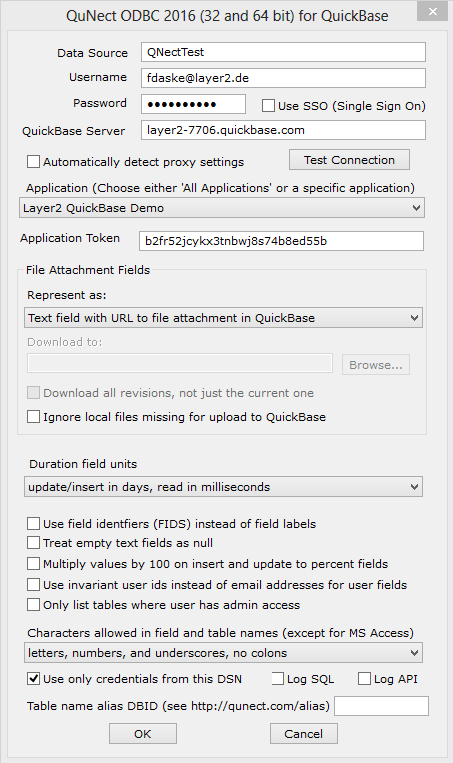Toggle Automatically detect proxy settings checkbox
This screenshot has height=763, width=453.
point(33,162)
